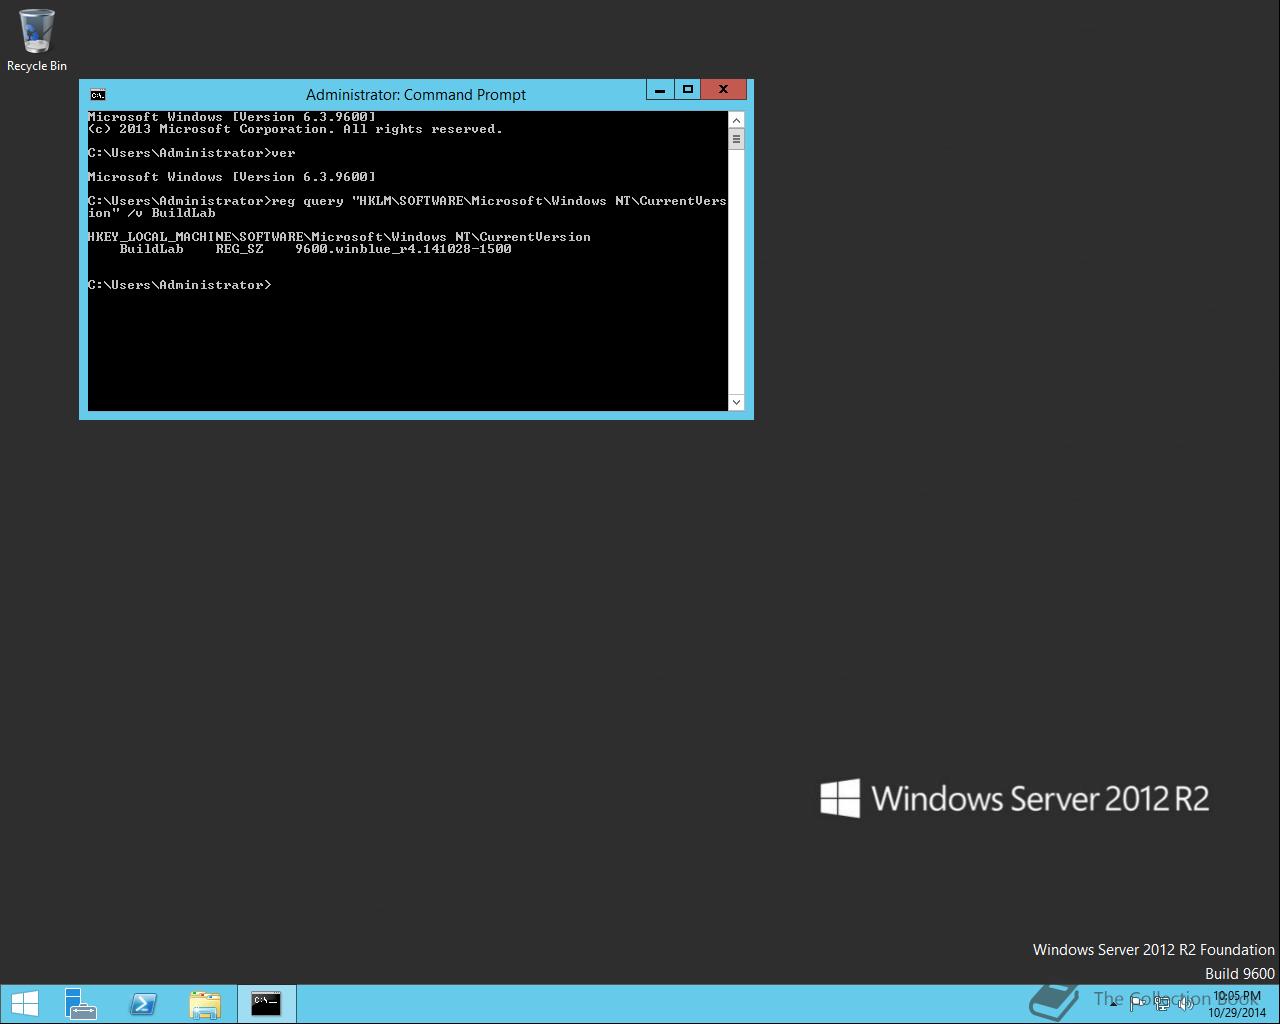
Task: Click the console scrollbar up arrow
Action: (x=737, y=120)
